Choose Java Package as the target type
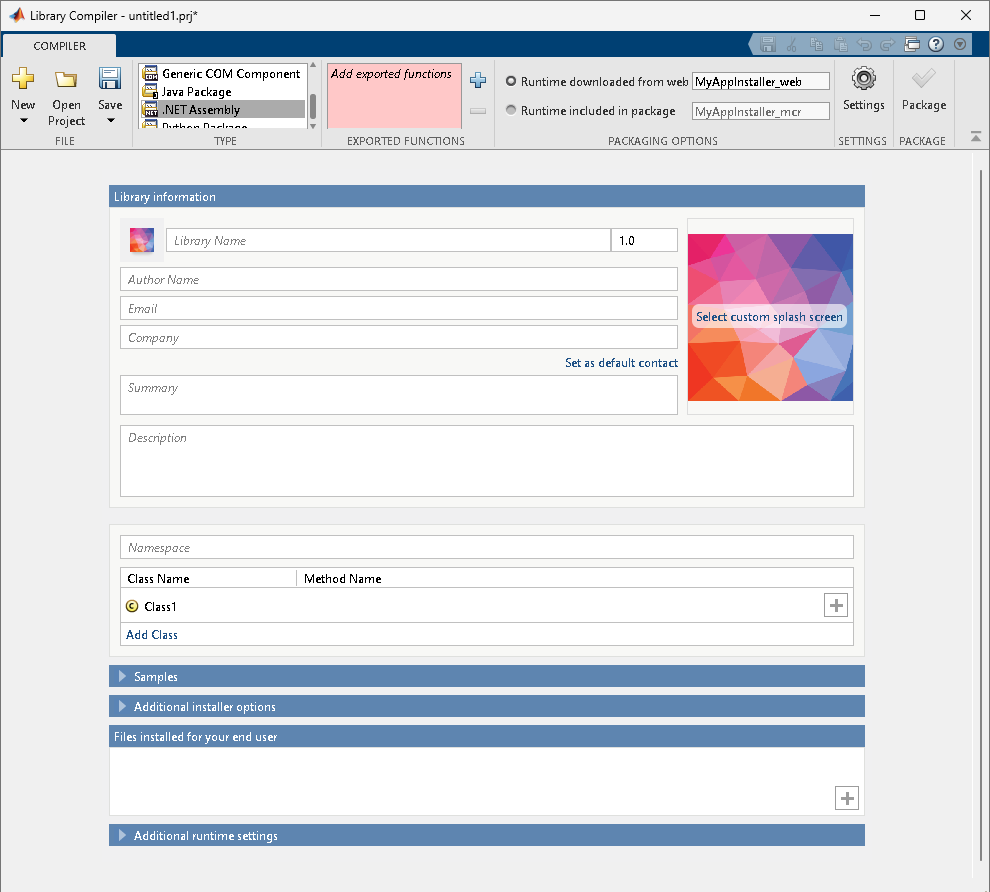The height and width of the screenshot is (892, 990). 196,92
